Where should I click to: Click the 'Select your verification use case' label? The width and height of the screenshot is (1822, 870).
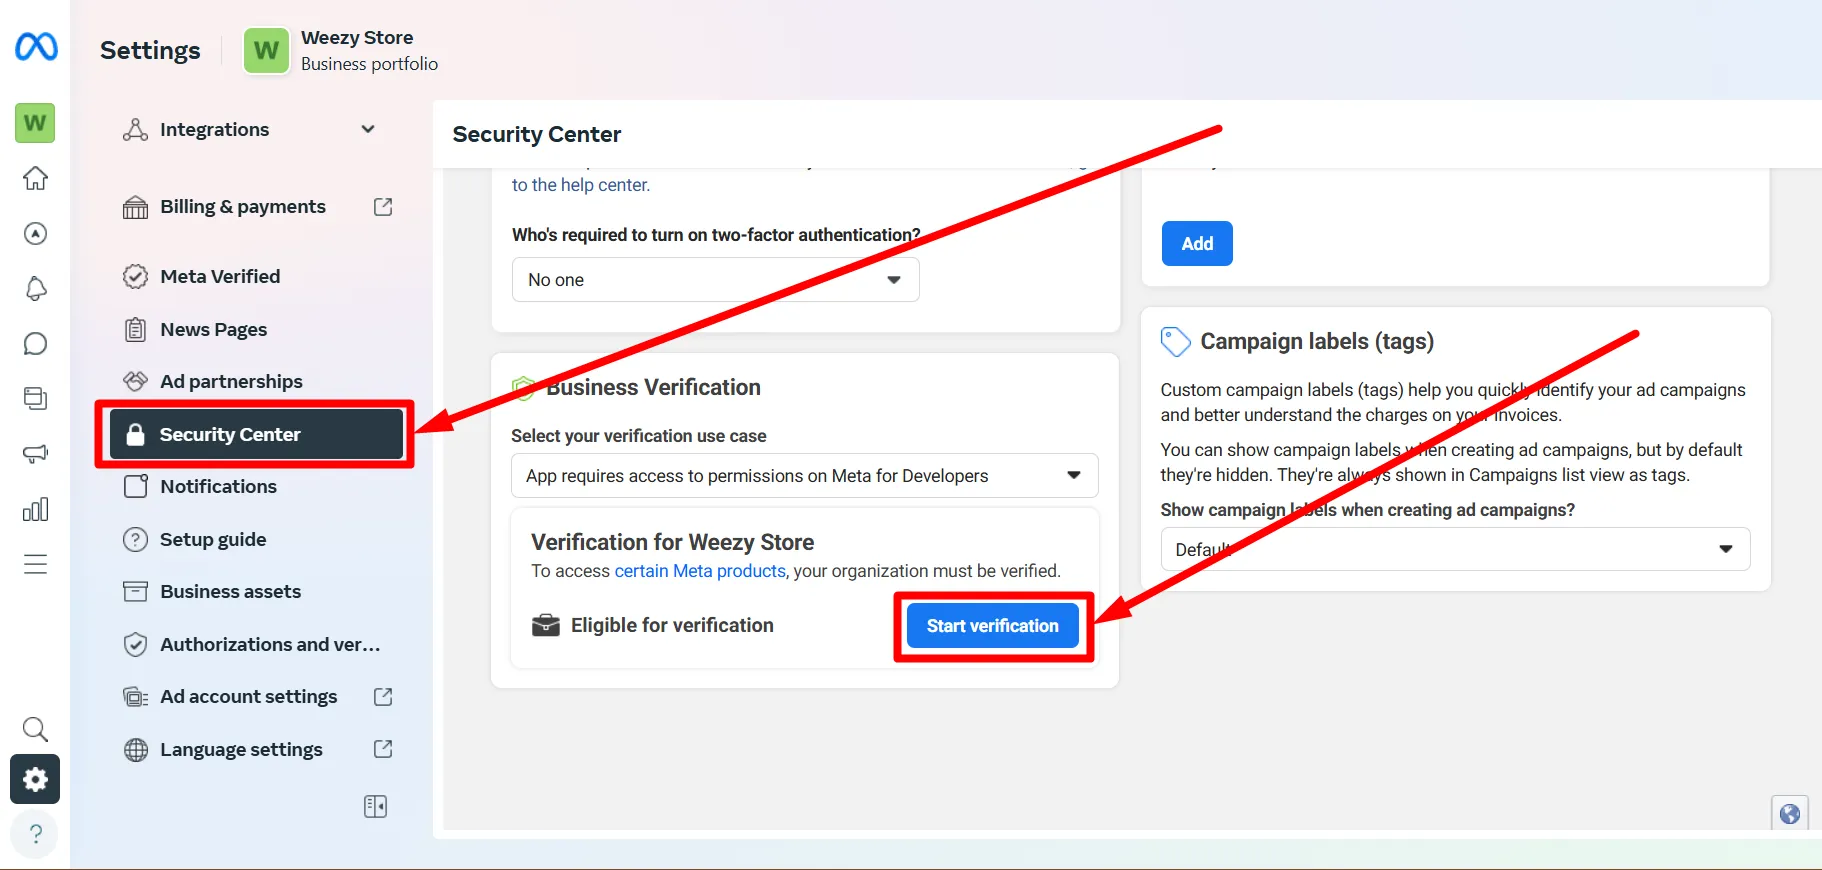[x=638, y=436]
